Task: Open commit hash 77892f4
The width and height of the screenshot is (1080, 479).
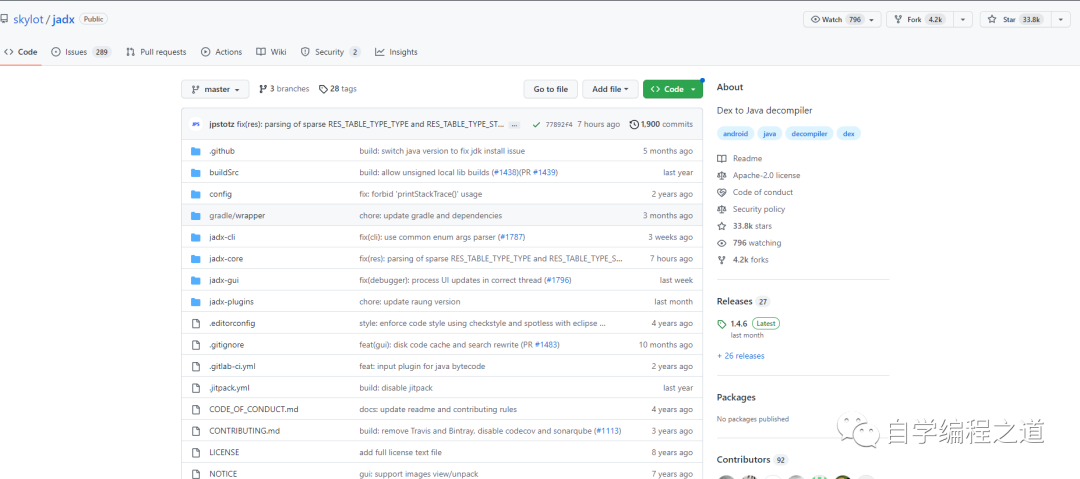Action: coord(559,125)
